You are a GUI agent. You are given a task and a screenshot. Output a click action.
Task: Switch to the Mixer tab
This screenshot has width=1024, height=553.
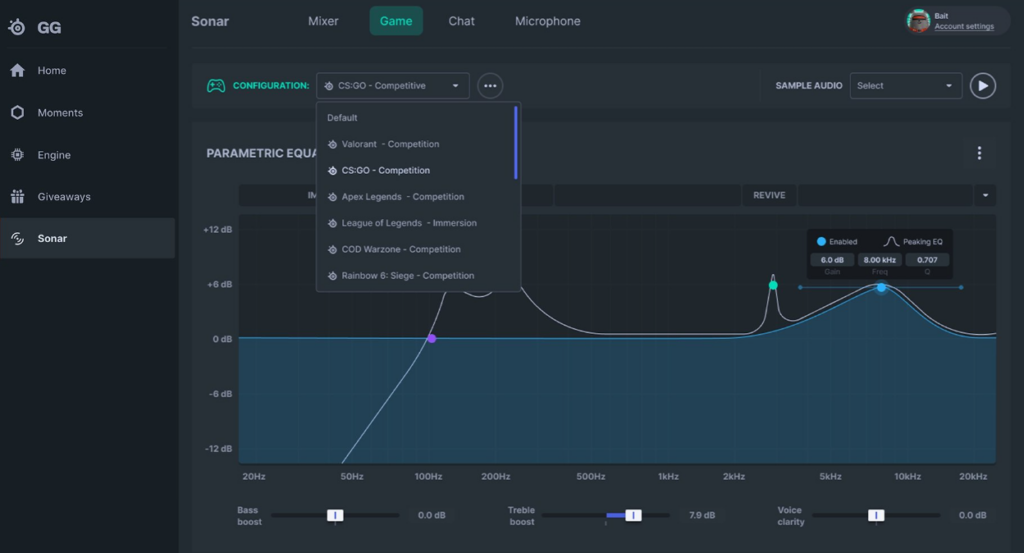pos(323,21)
